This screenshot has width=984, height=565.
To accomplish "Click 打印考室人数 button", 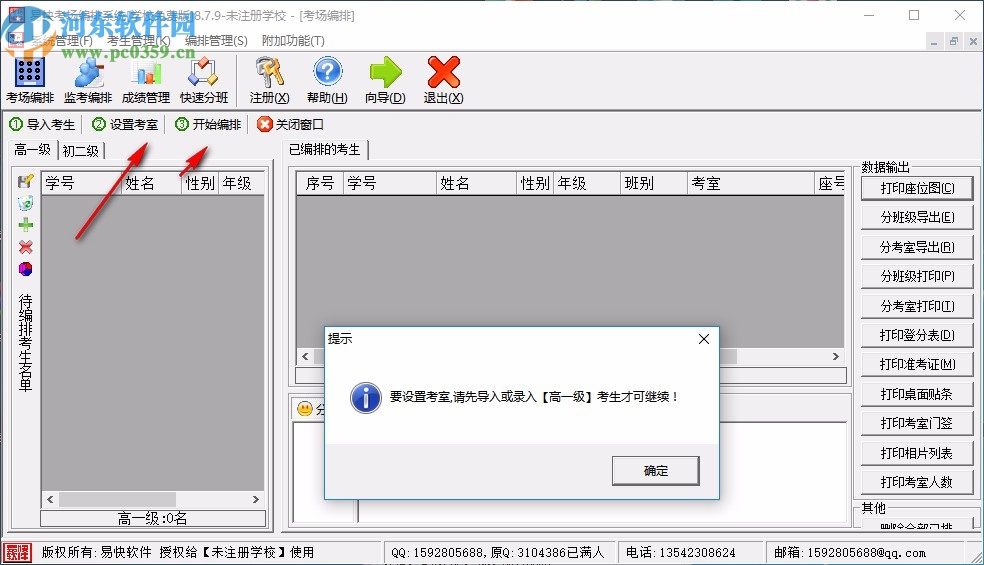I will coord(917,482).
